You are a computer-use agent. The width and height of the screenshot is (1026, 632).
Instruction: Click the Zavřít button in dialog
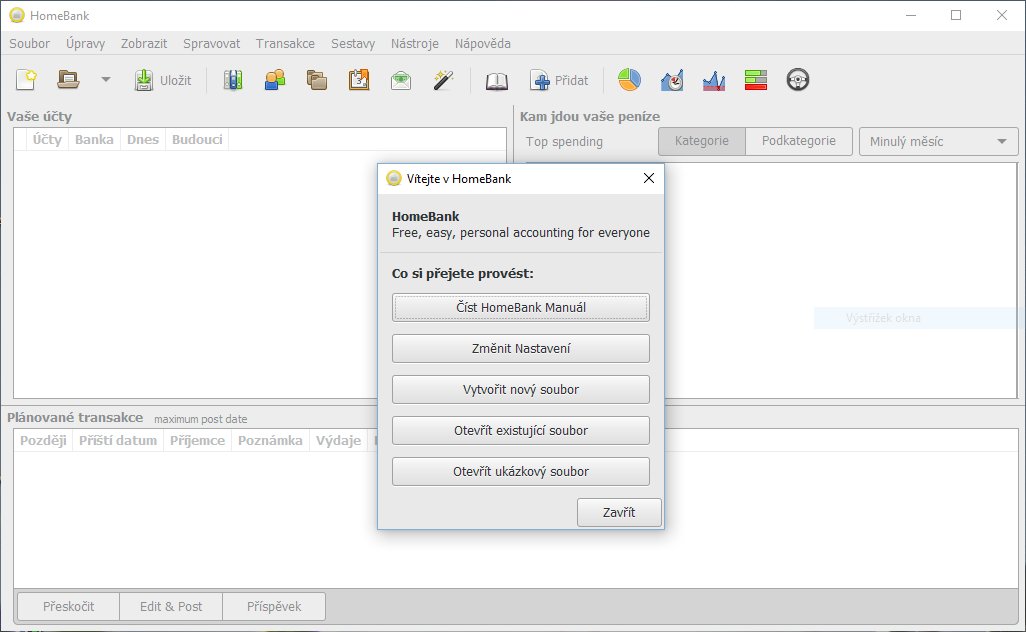pos(619,512)
